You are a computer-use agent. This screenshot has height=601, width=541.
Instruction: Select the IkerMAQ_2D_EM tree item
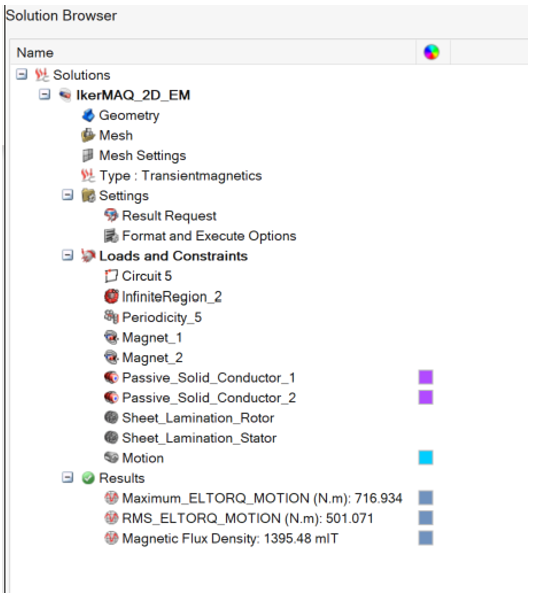click(133, 95)
